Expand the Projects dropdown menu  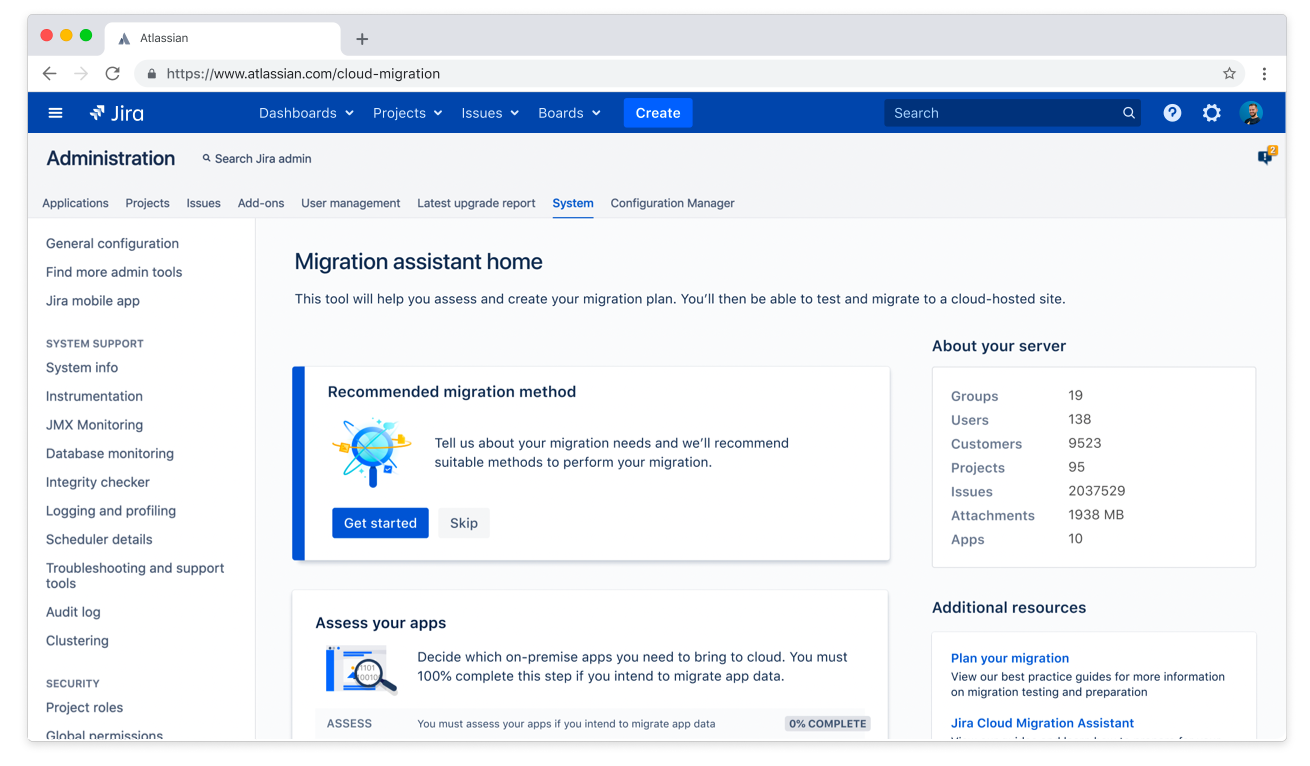click(x=407, y=113)
